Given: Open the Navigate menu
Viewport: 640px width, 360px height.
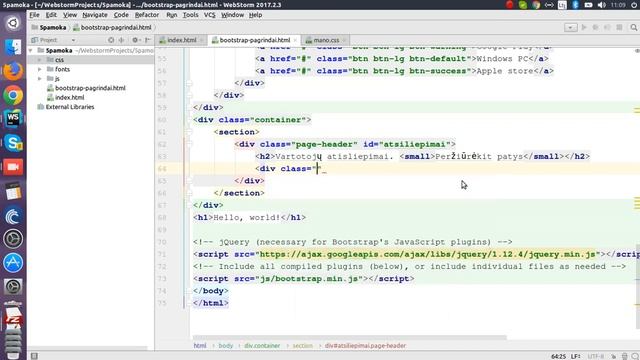Looking at the screenshot, I should point(95,15).
